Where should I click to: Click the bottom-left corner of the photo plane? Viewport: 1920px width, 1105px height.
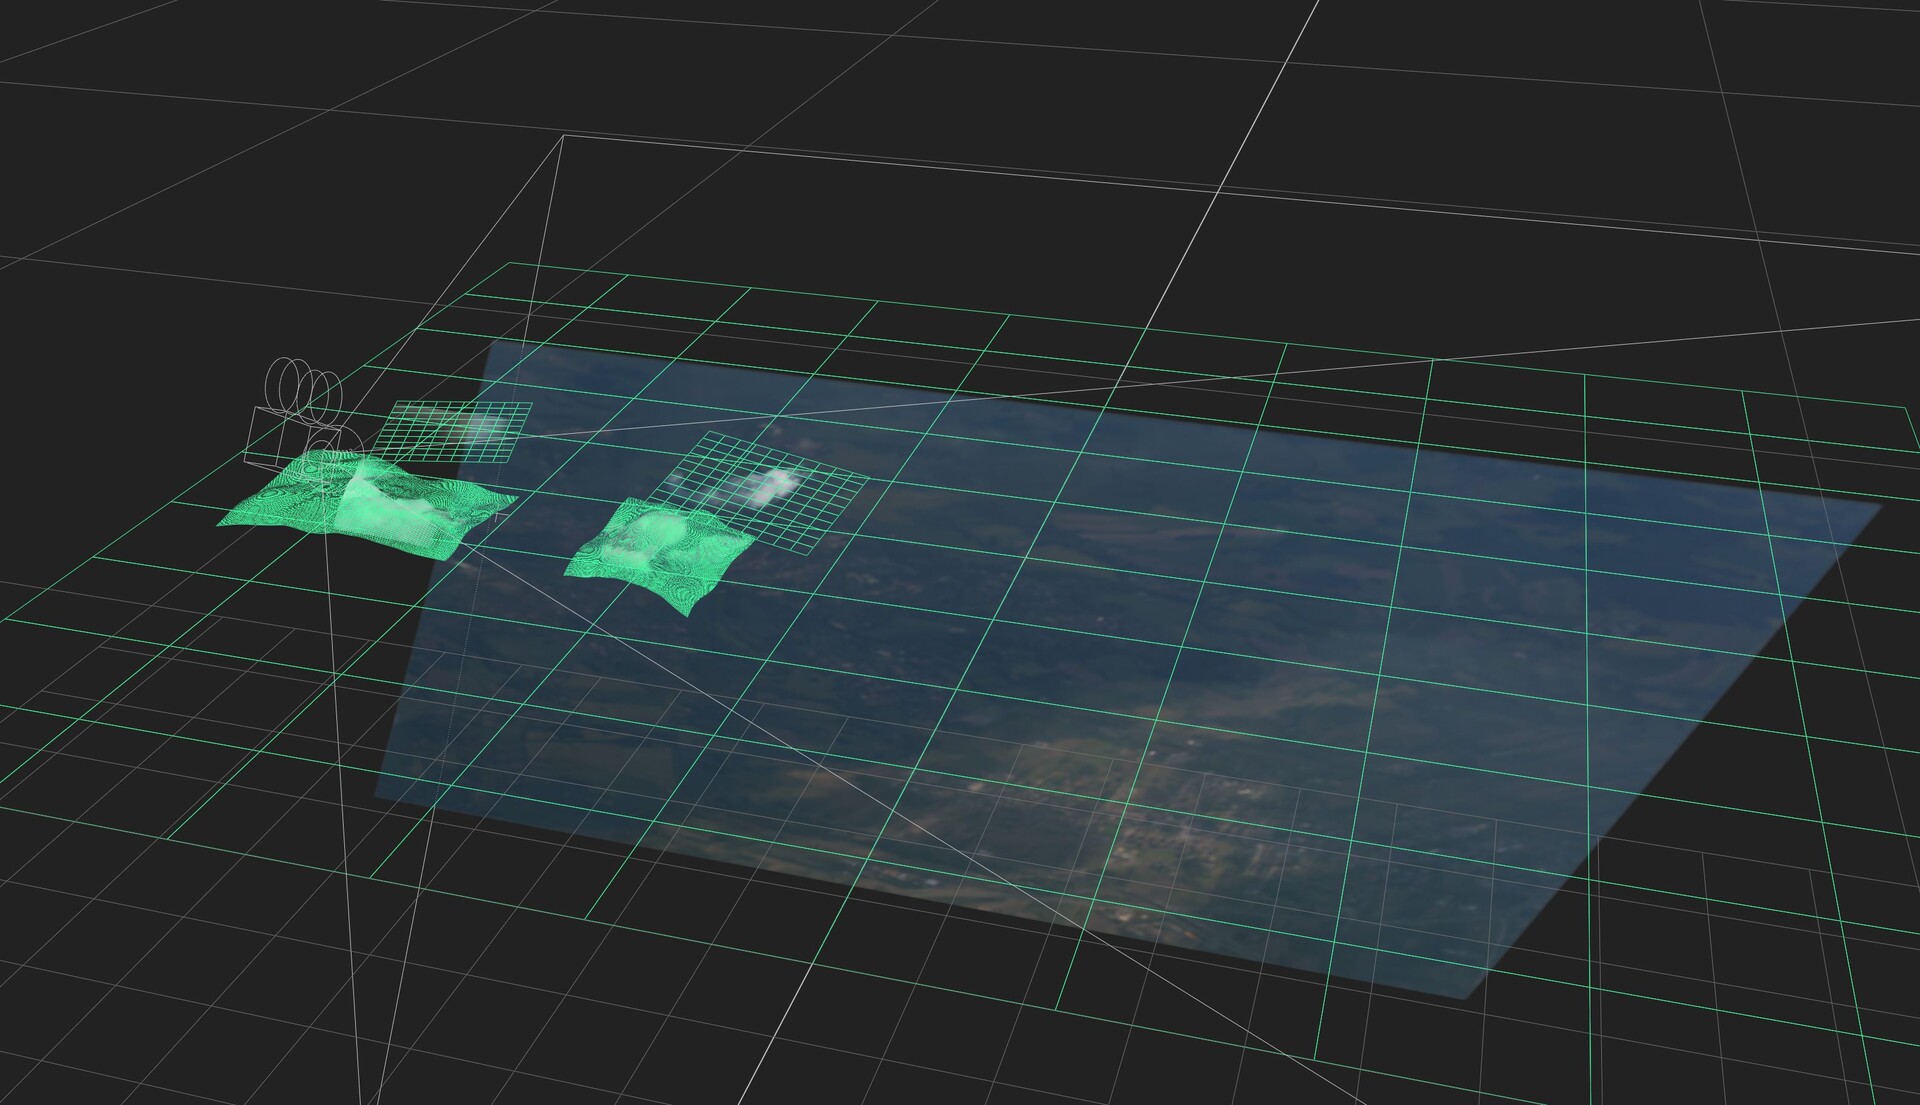(376, 796)
